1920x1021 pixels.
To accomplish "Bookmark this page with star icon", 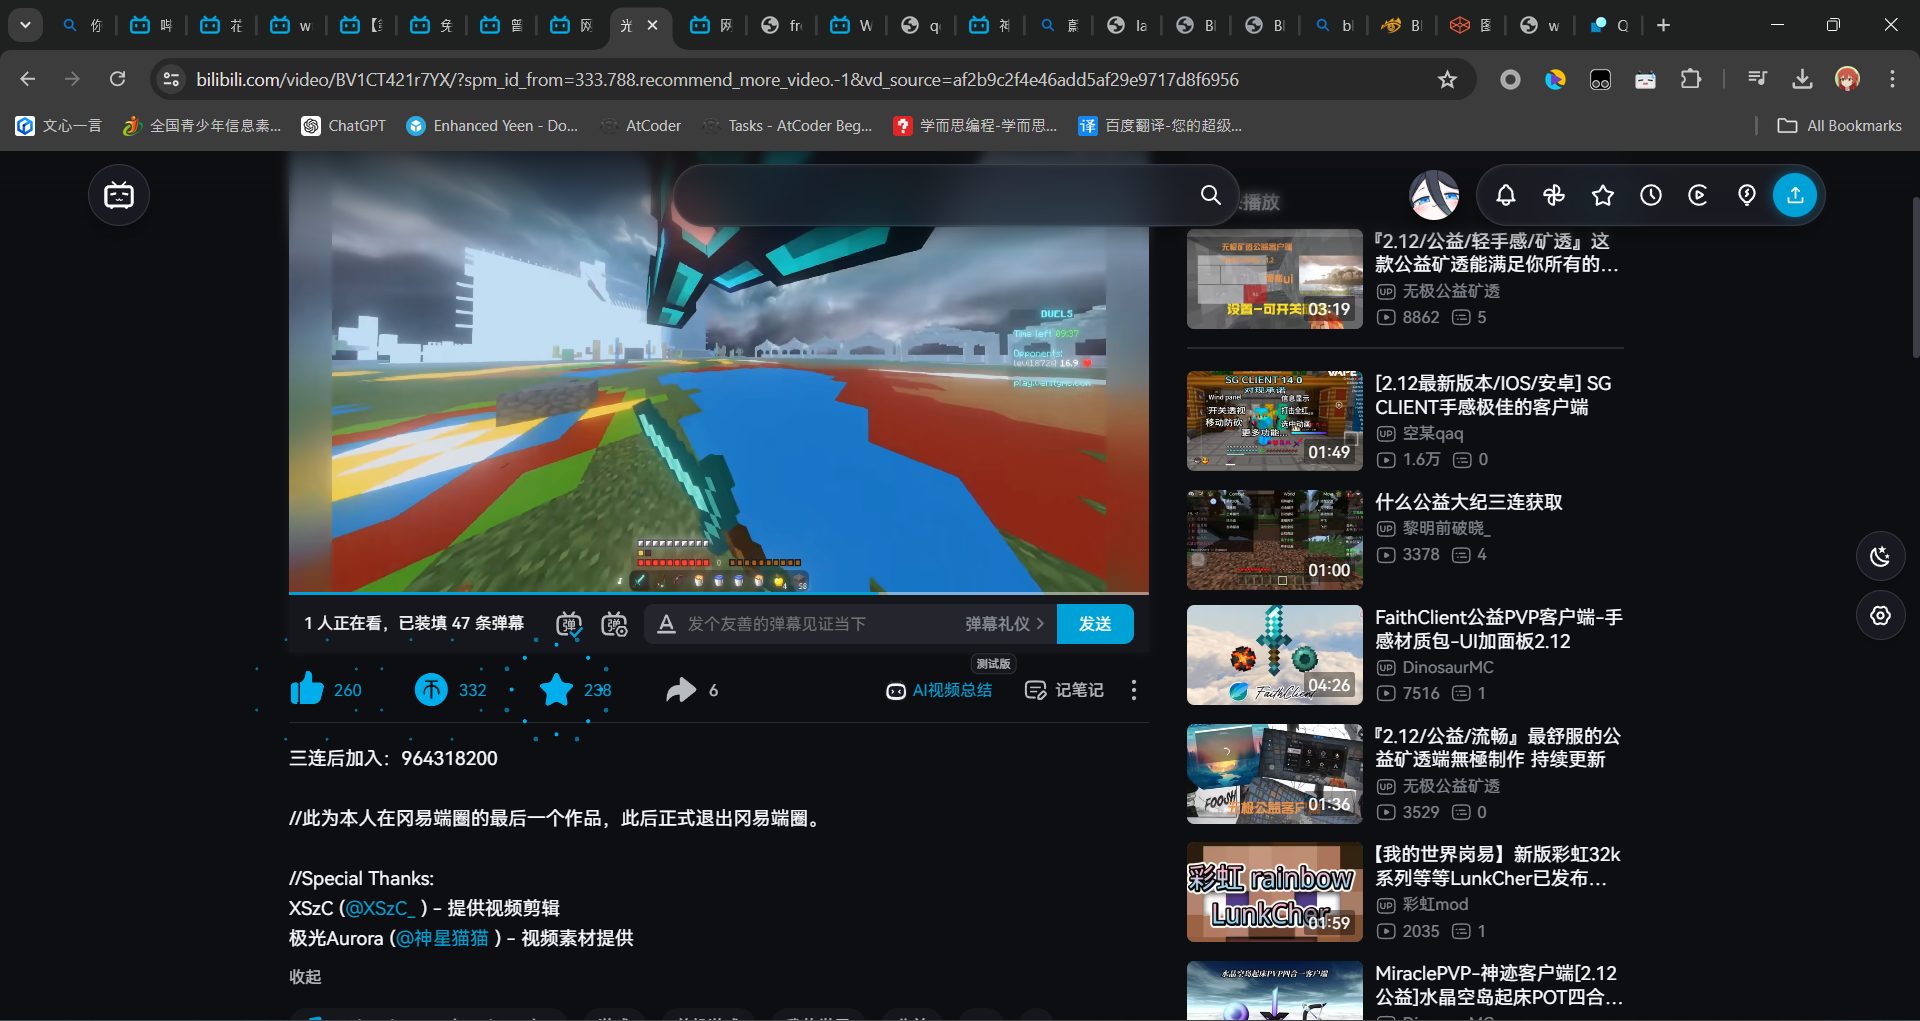I will [1446, 79].
